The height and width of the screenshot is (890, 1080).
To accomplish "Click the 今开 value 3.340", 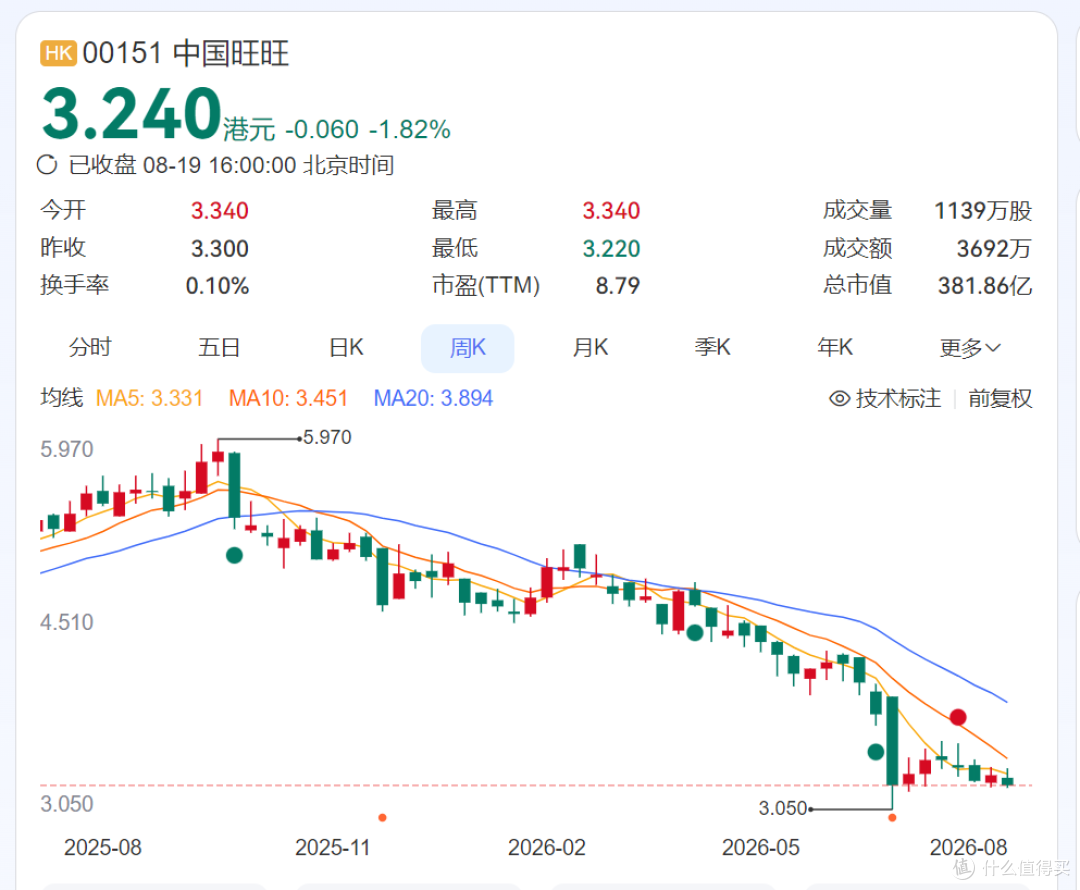I will point(220,211).
